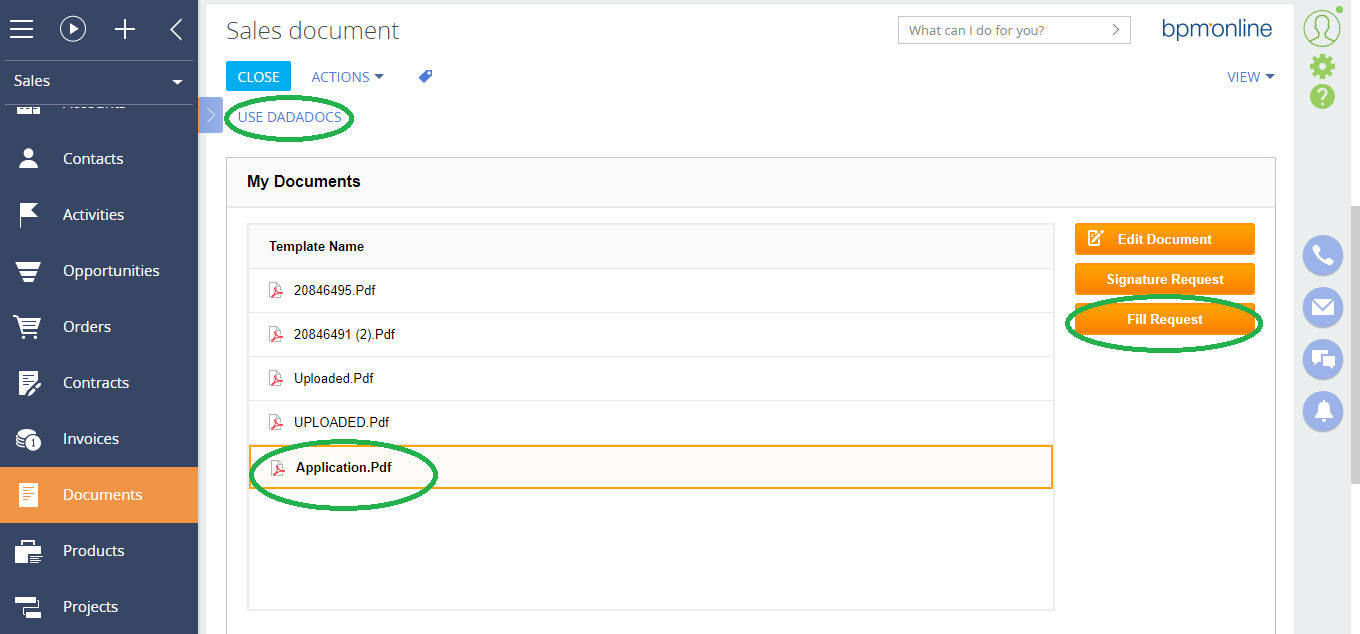This screenshot has height=634, width=1360.
Task: Open the hamburger navigation menu
Action: (x=21, y=29)
